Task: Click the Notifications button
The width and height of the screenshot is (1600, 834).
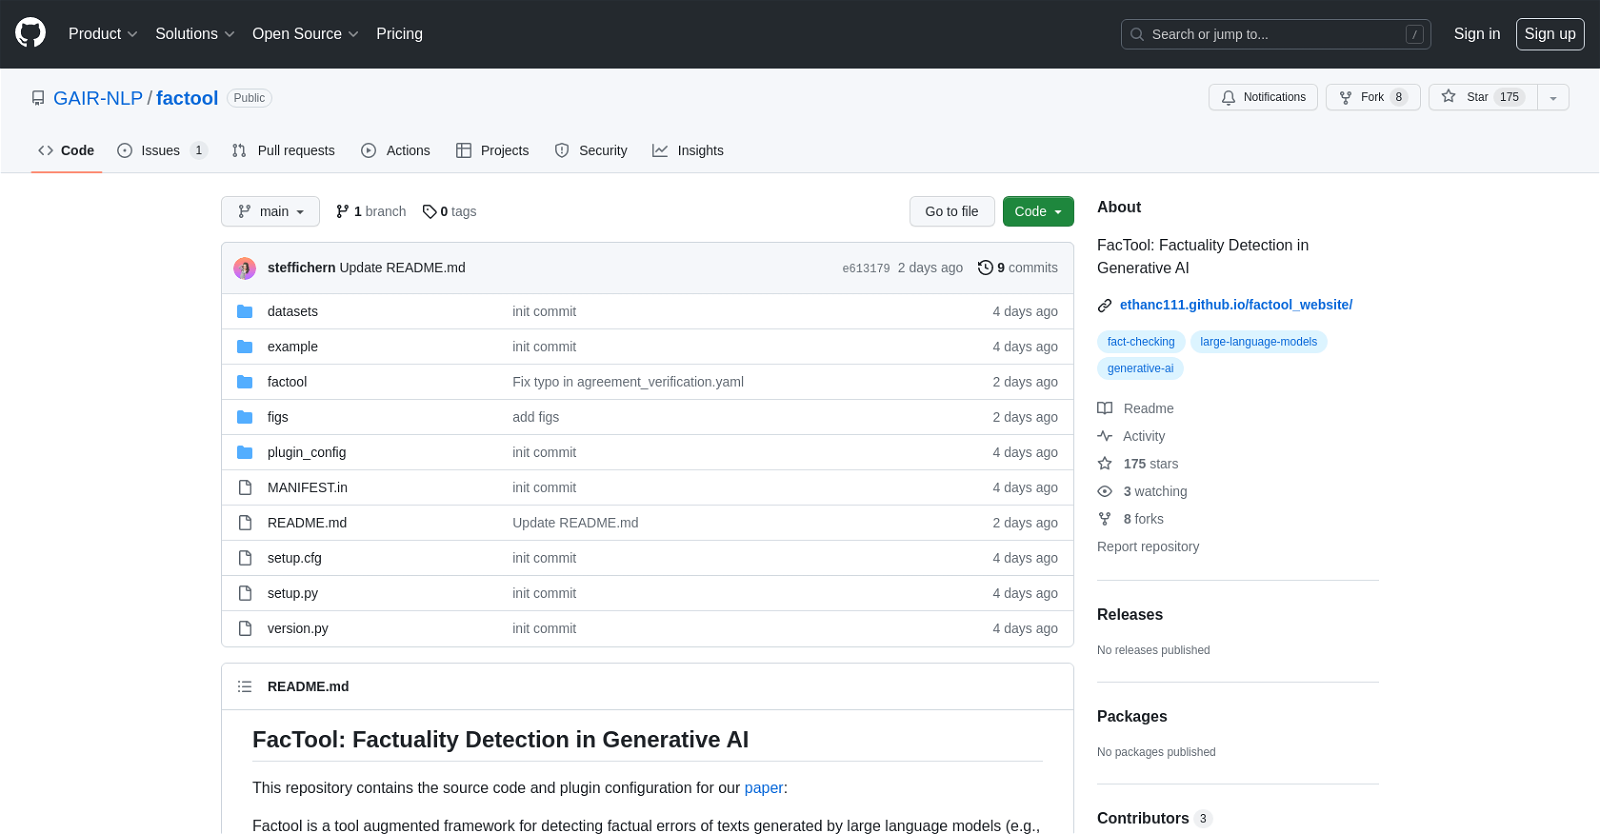Action: 1263,97
